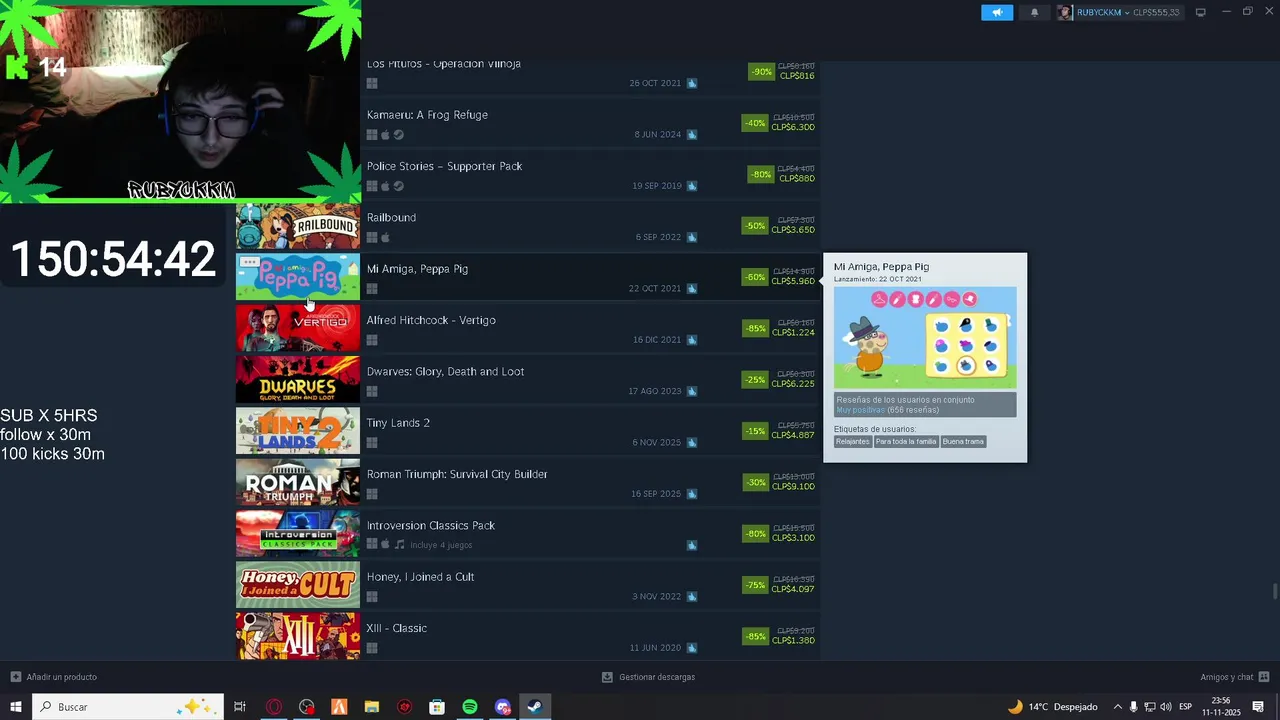Click the Muy positivas reviews link
Screen dimensions: 1280x720
click(x=860, y=410)
